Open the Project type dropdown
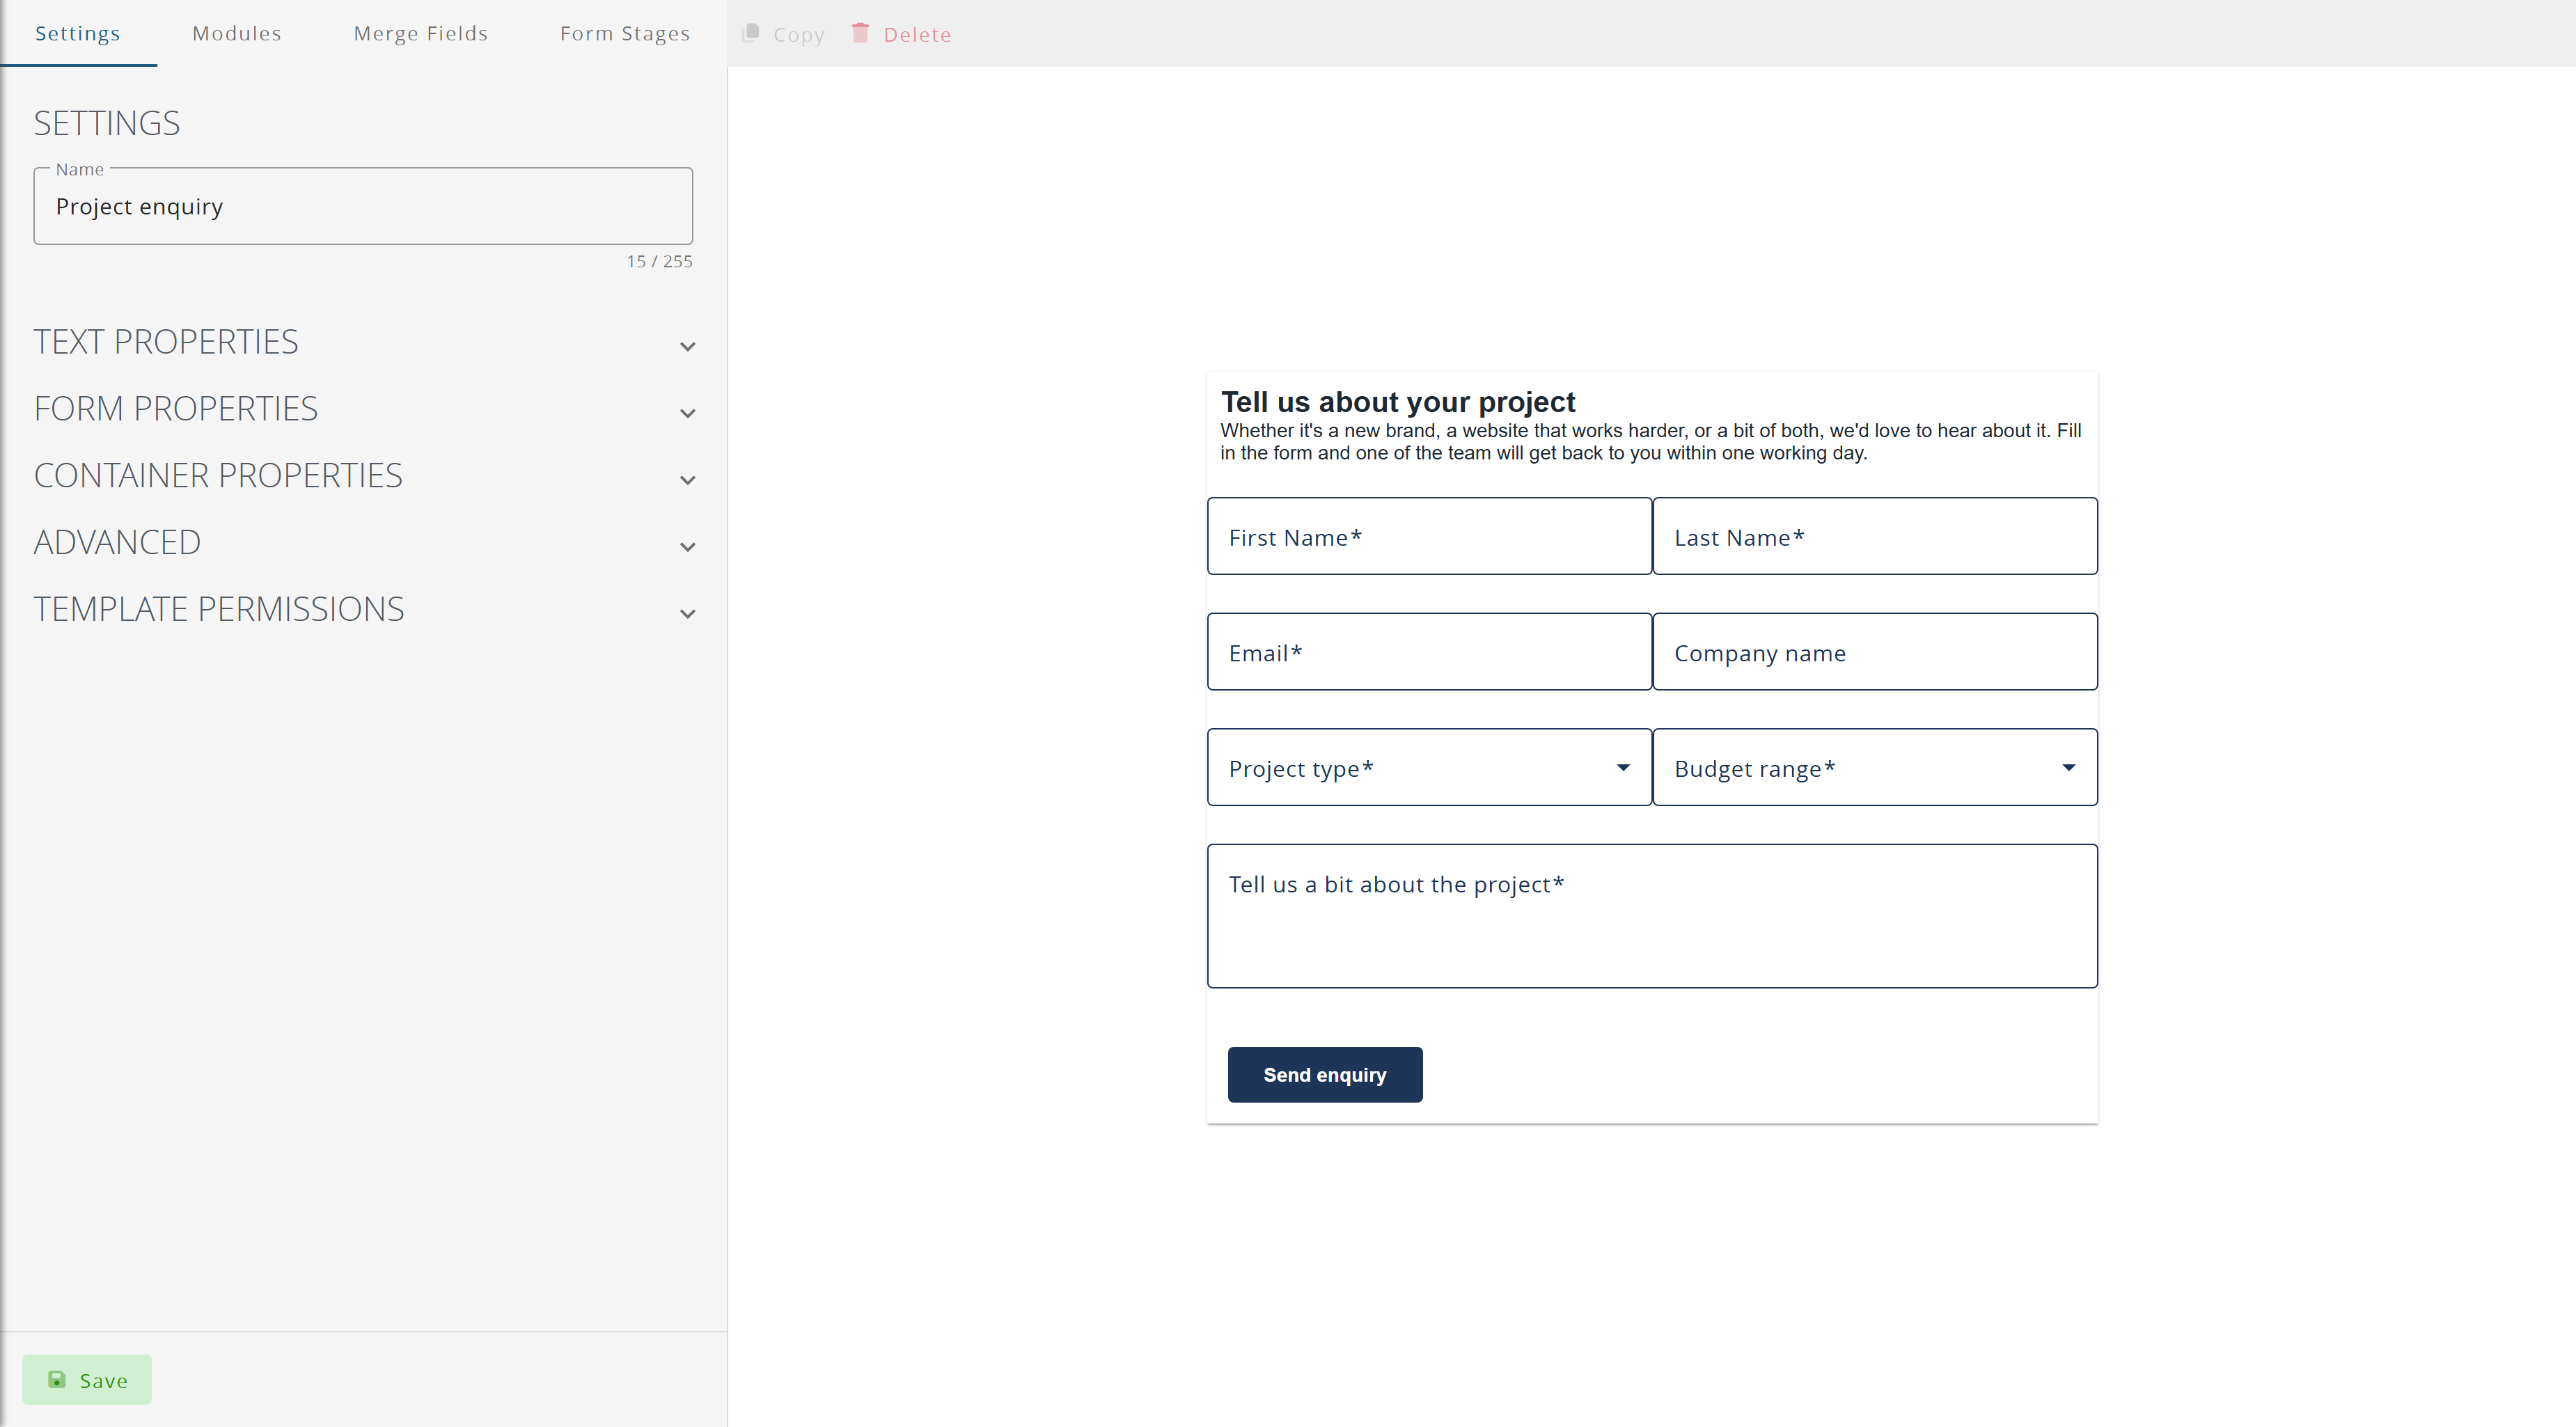Image resolution: width=2576 pixels, height=1427 pixels. point(1429,767)
